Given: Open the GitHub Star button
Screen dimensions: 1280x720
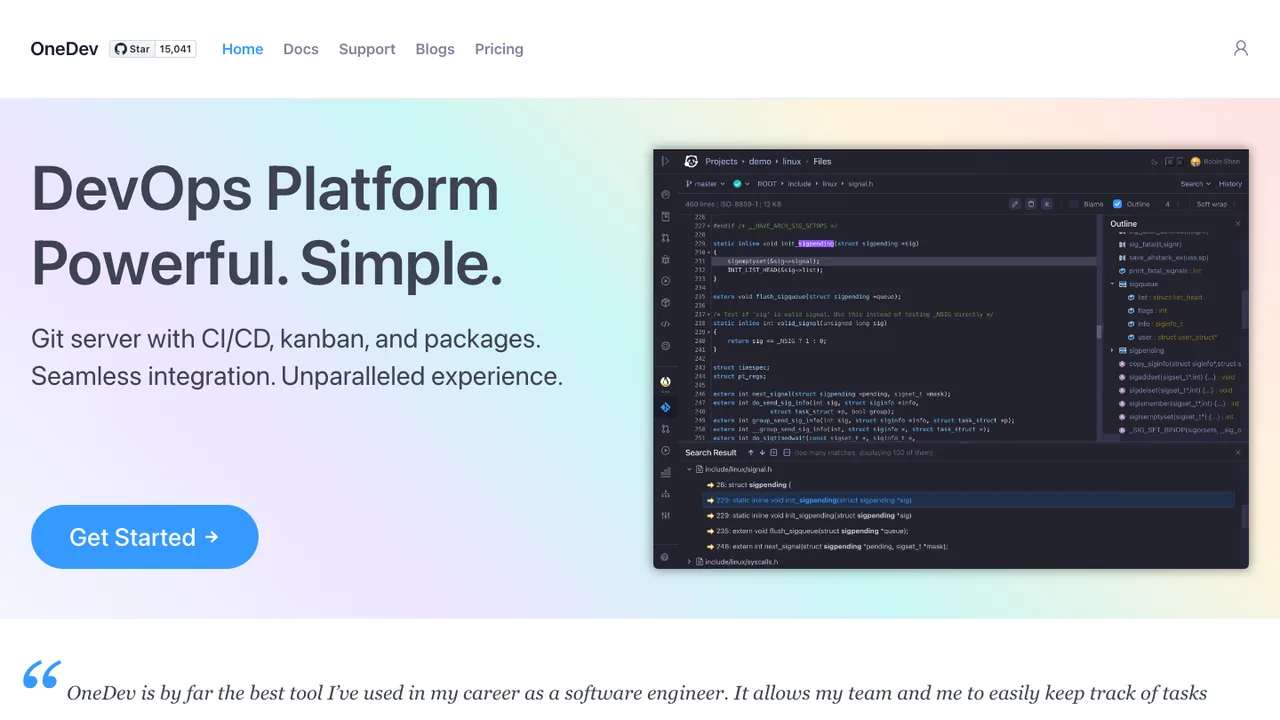Looking at the screenshot, I should 132,49.
